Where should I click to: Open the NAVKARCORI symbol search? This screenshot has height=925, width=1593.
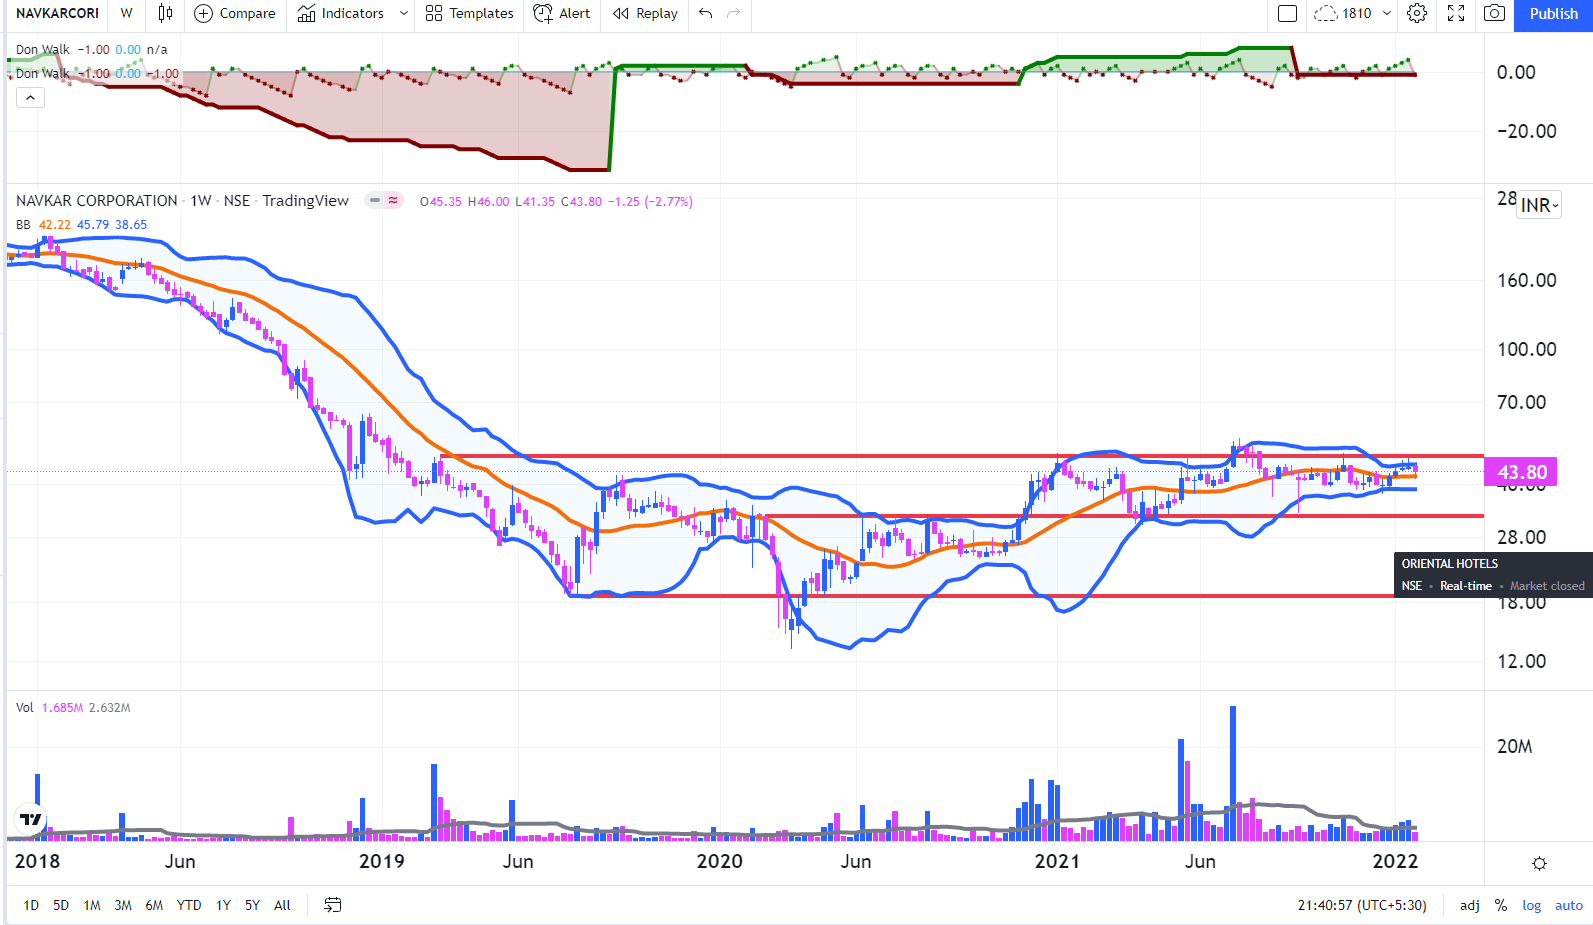point(57,14)
